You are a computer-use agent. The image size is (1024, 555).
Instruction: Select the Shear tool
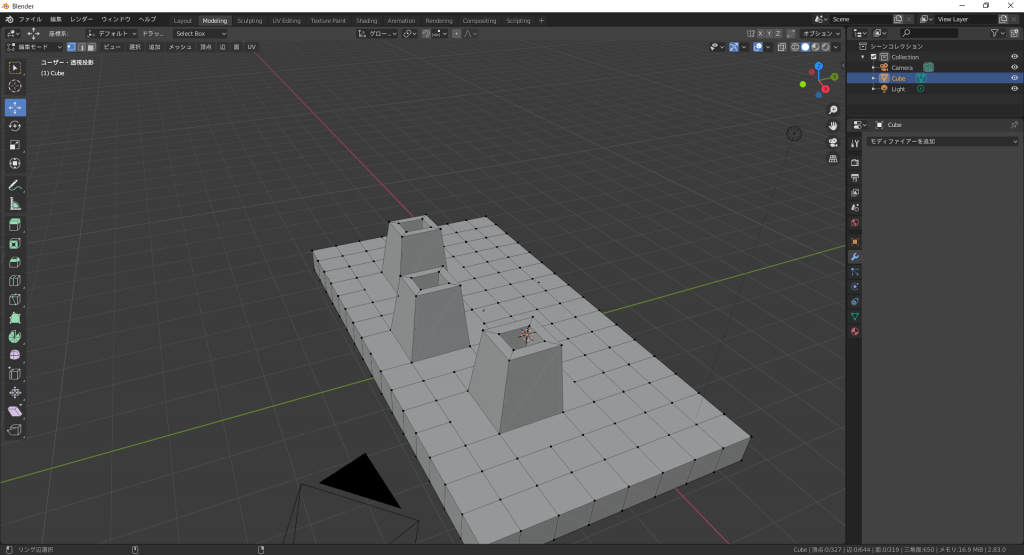point(14,411)
